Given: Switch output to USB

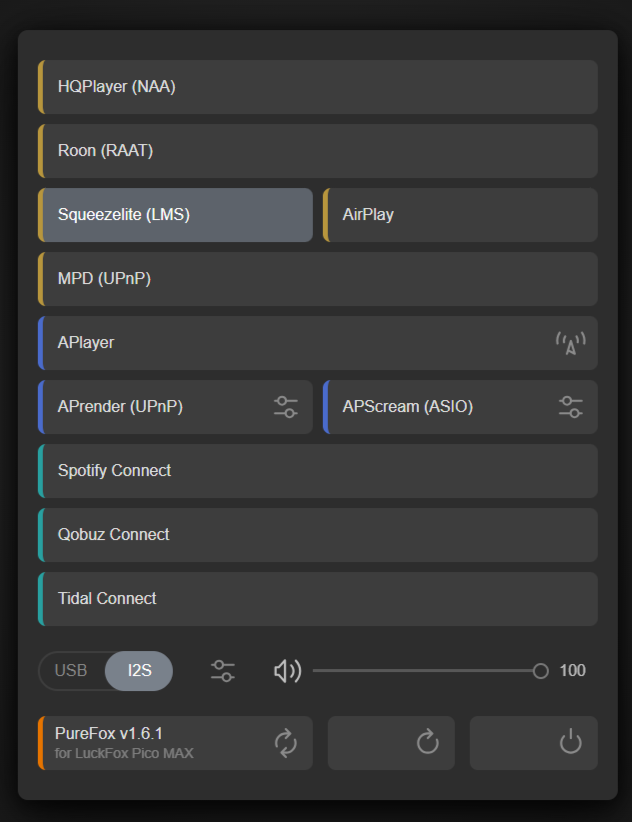Looking at the screenshot, I should (x=71, y=671).
